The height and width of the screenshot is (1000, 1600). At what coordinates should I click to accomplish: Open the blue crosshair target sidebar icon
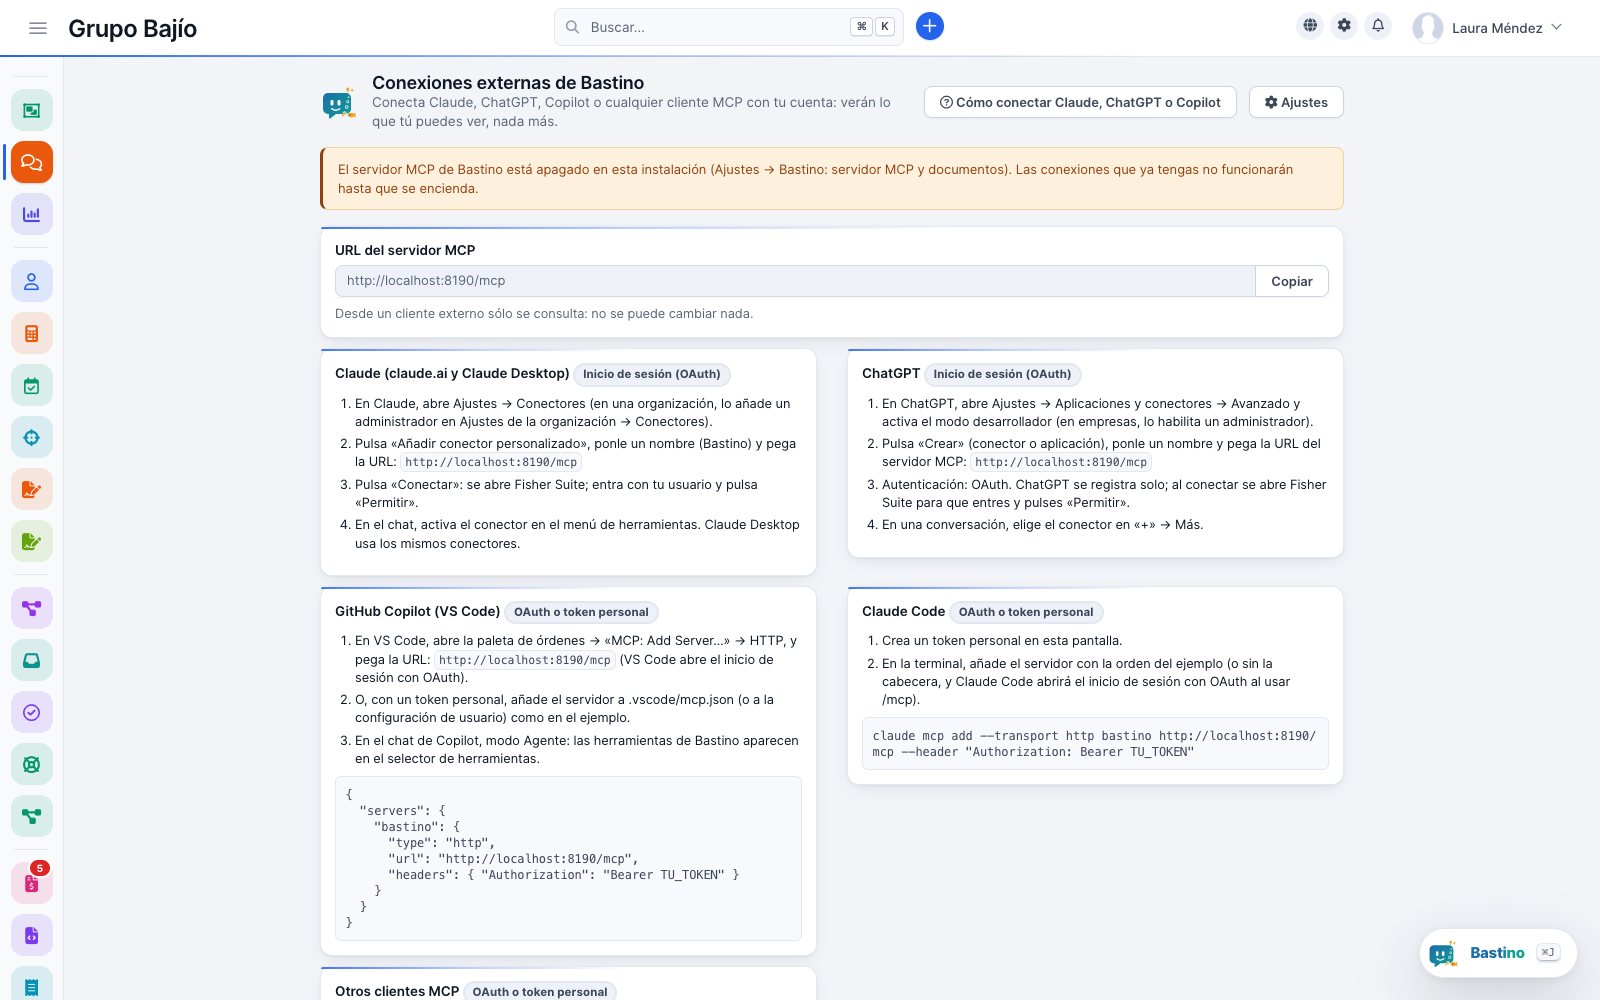(32, 437)
